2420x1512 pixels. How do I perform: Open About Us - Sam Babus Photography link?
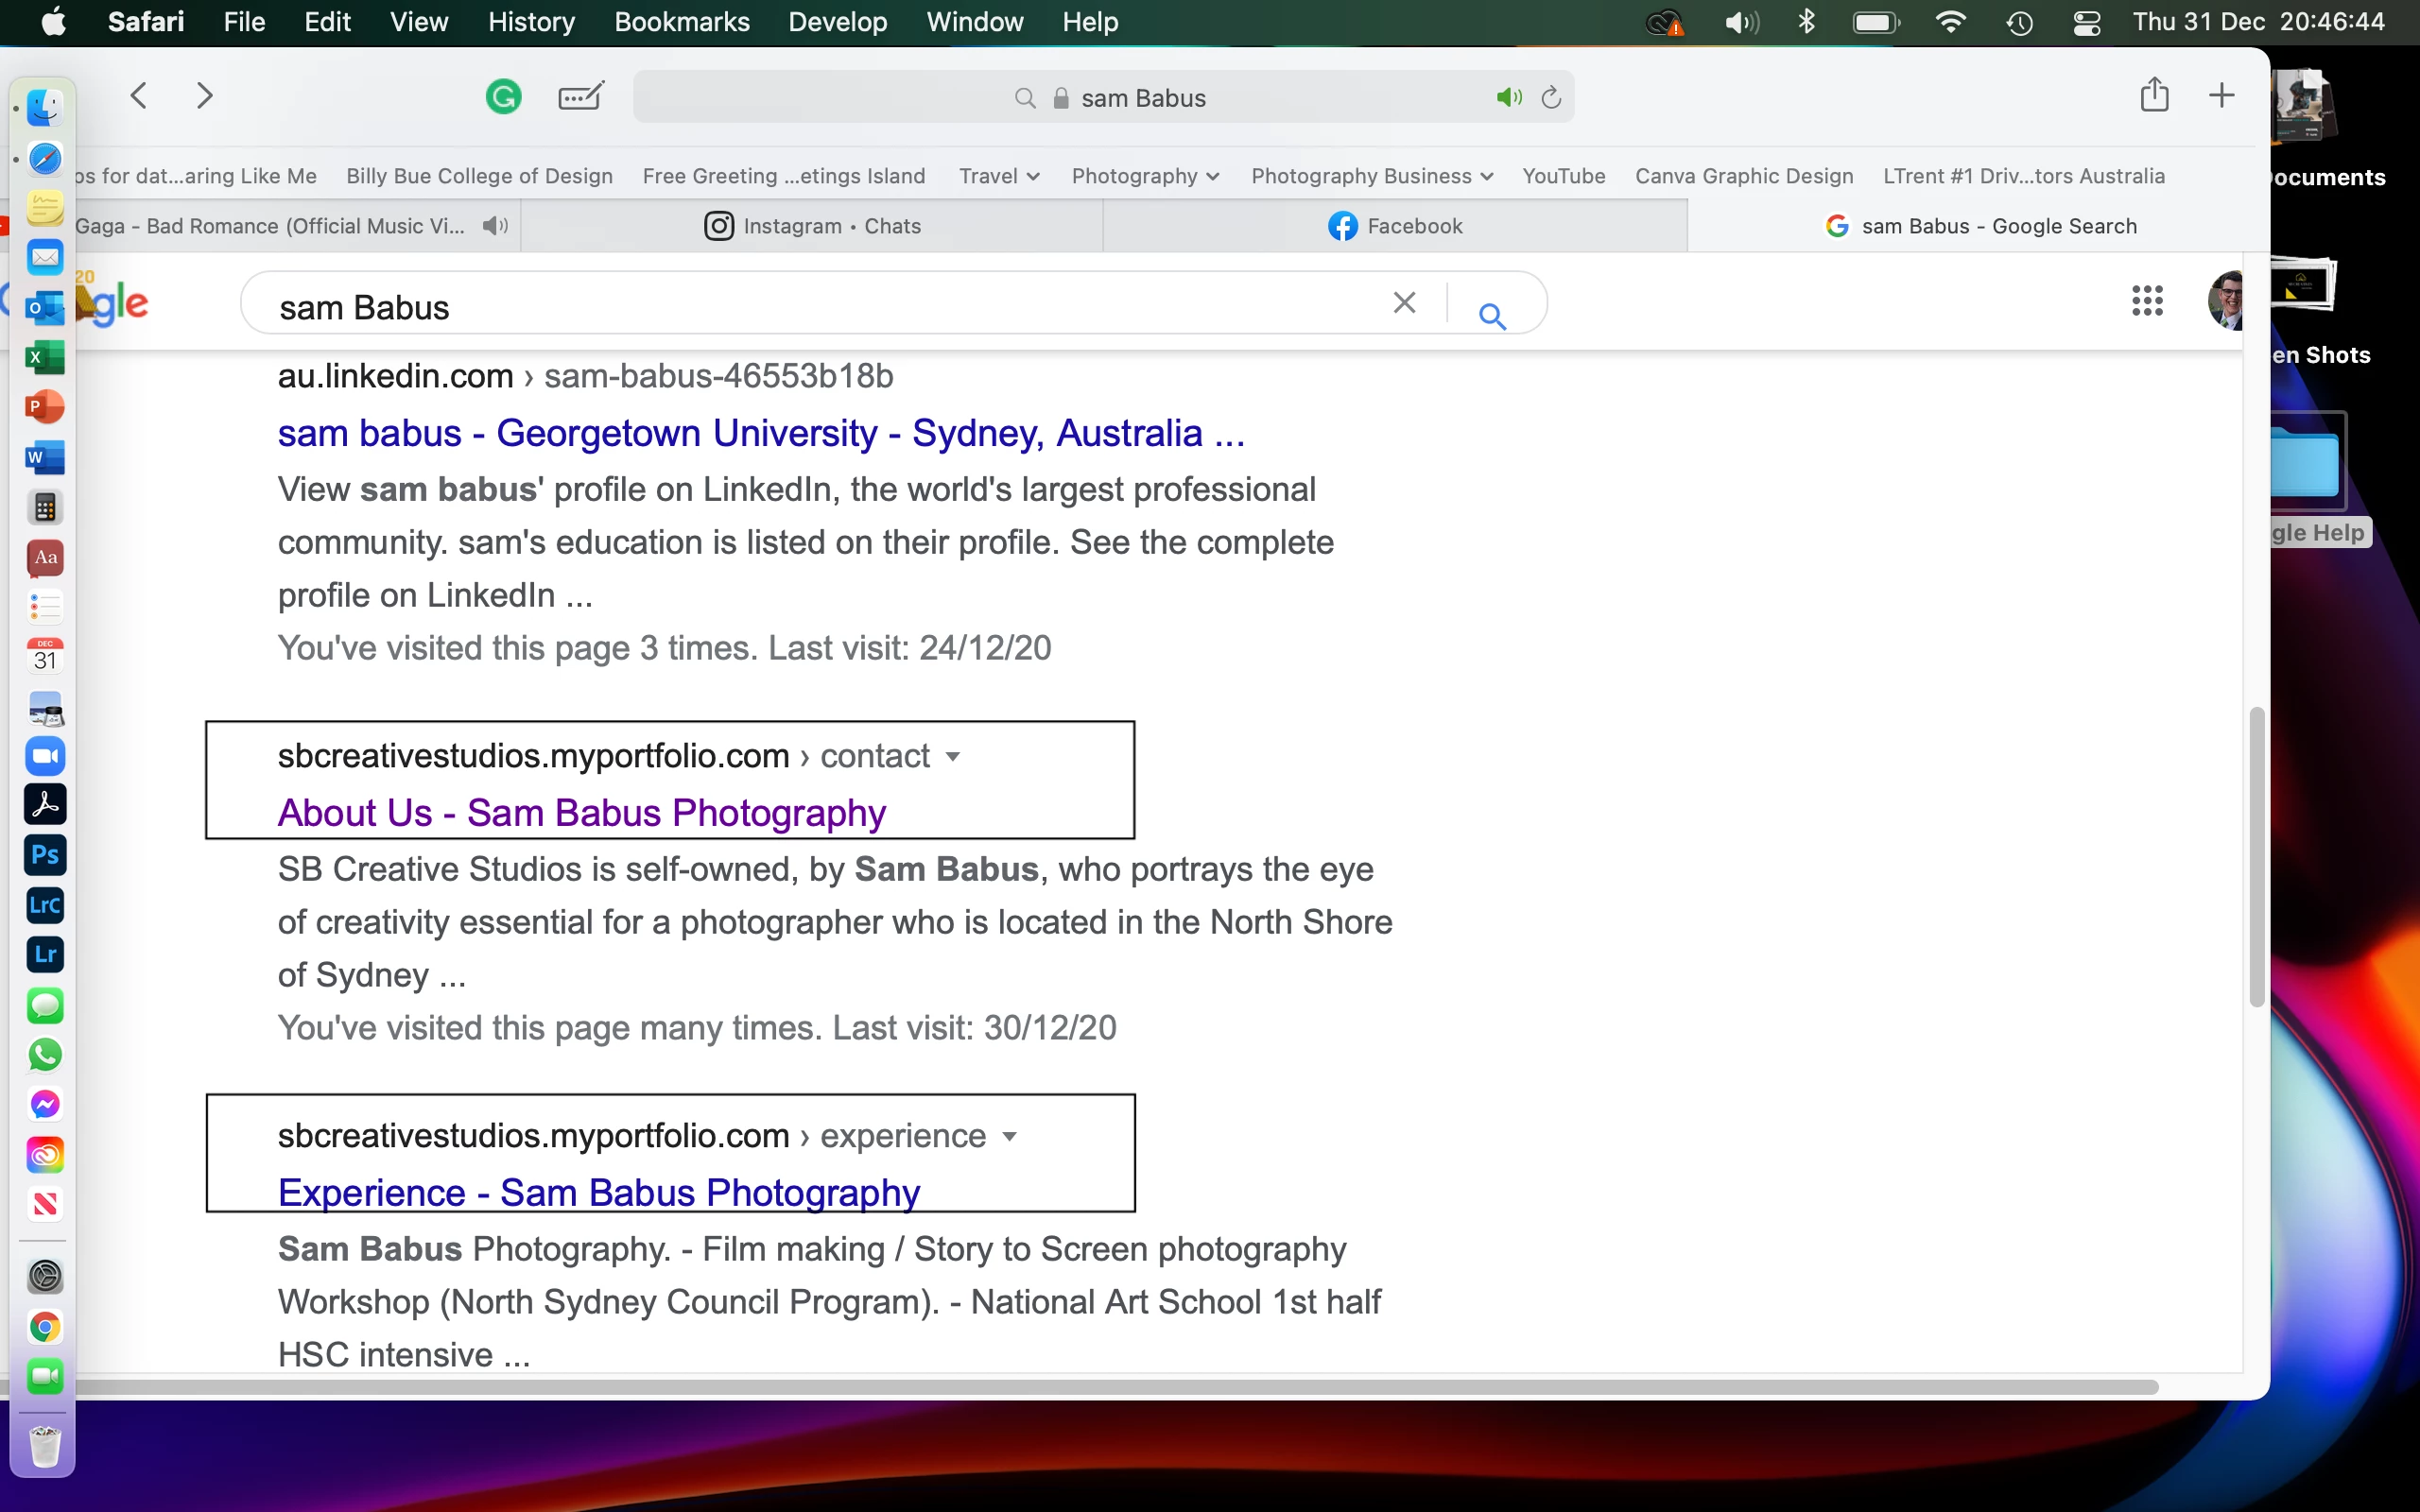click(x=581, y=813)
